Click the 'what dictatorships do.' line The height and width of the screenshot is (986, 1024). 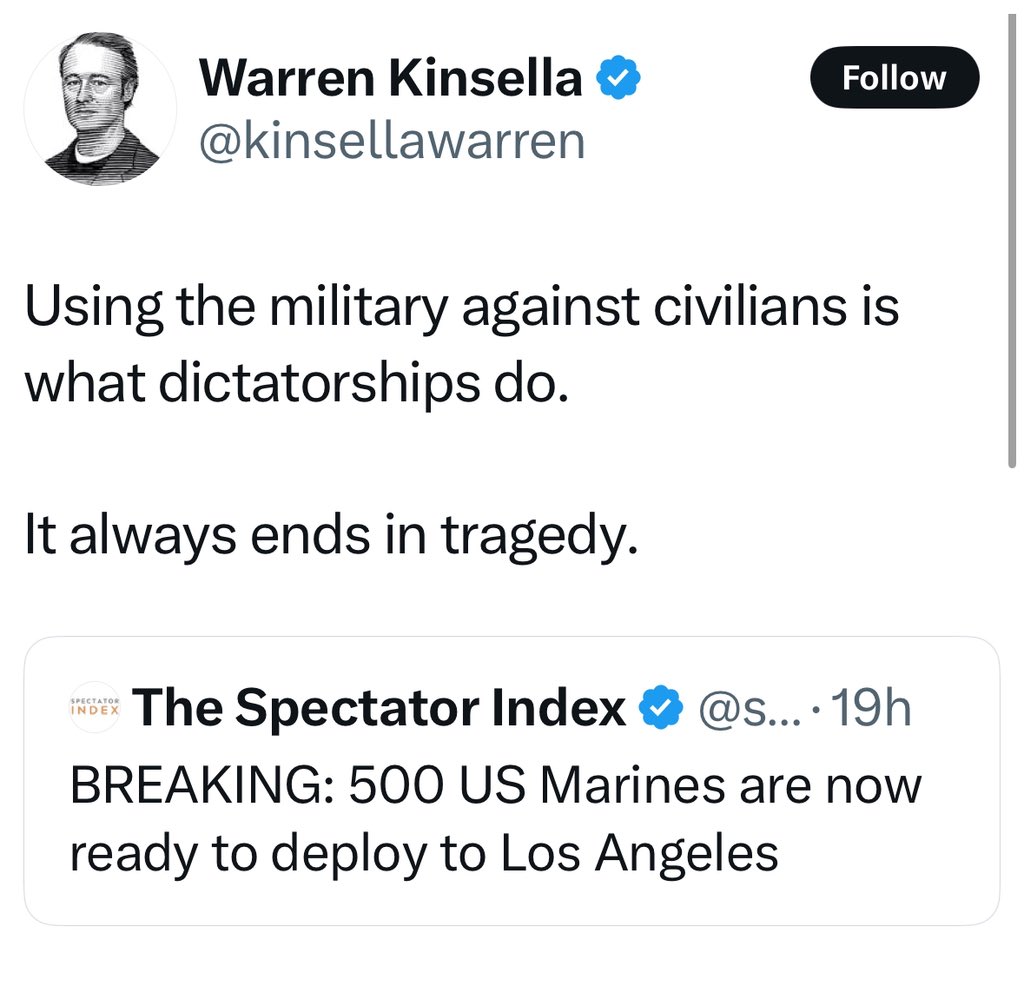click(x=295, y=384)
